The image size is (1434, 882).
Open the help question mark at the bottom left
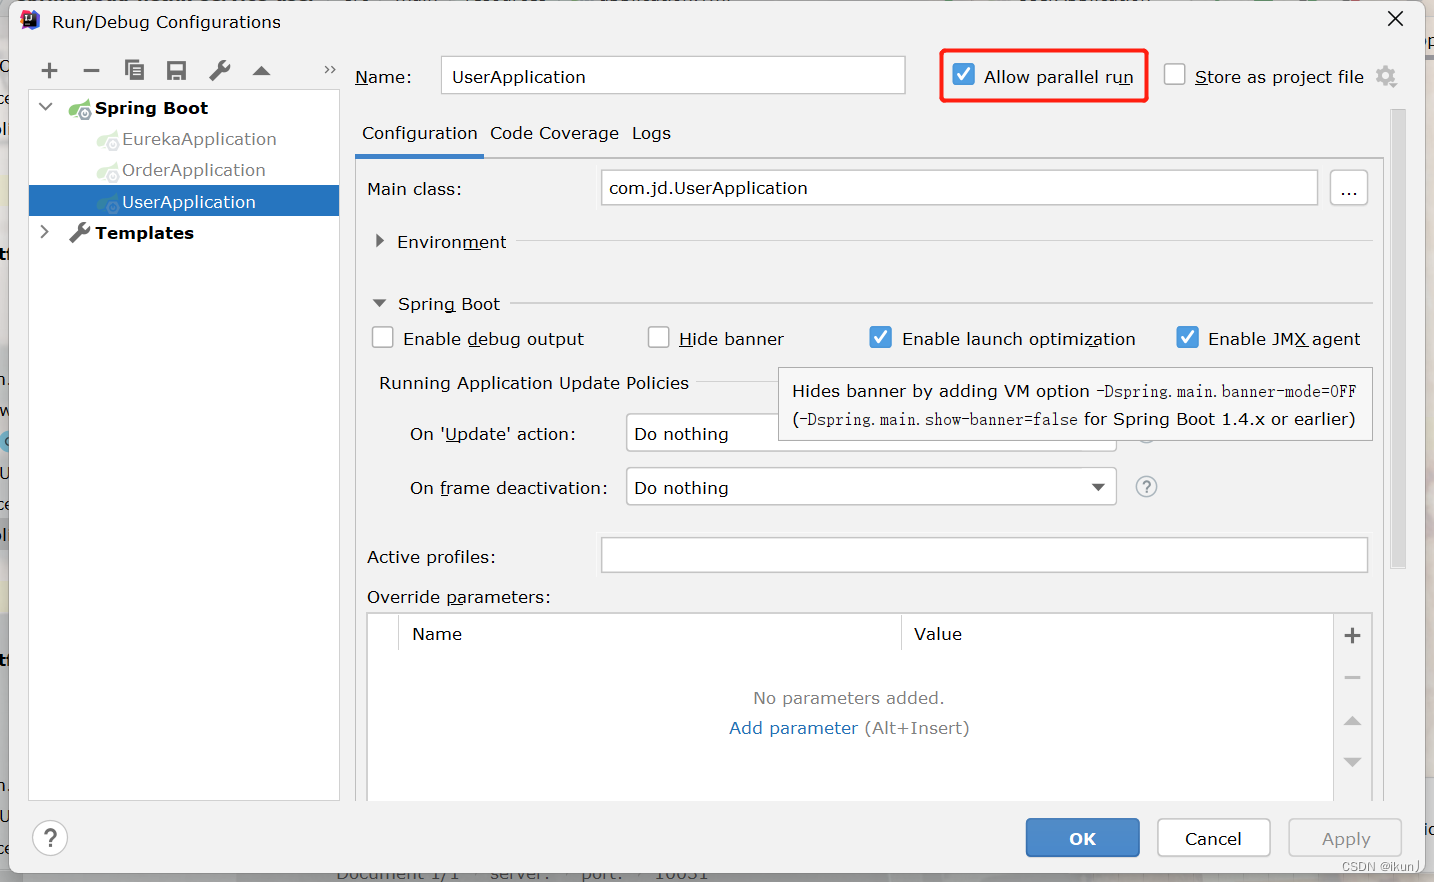pos(50,838)
